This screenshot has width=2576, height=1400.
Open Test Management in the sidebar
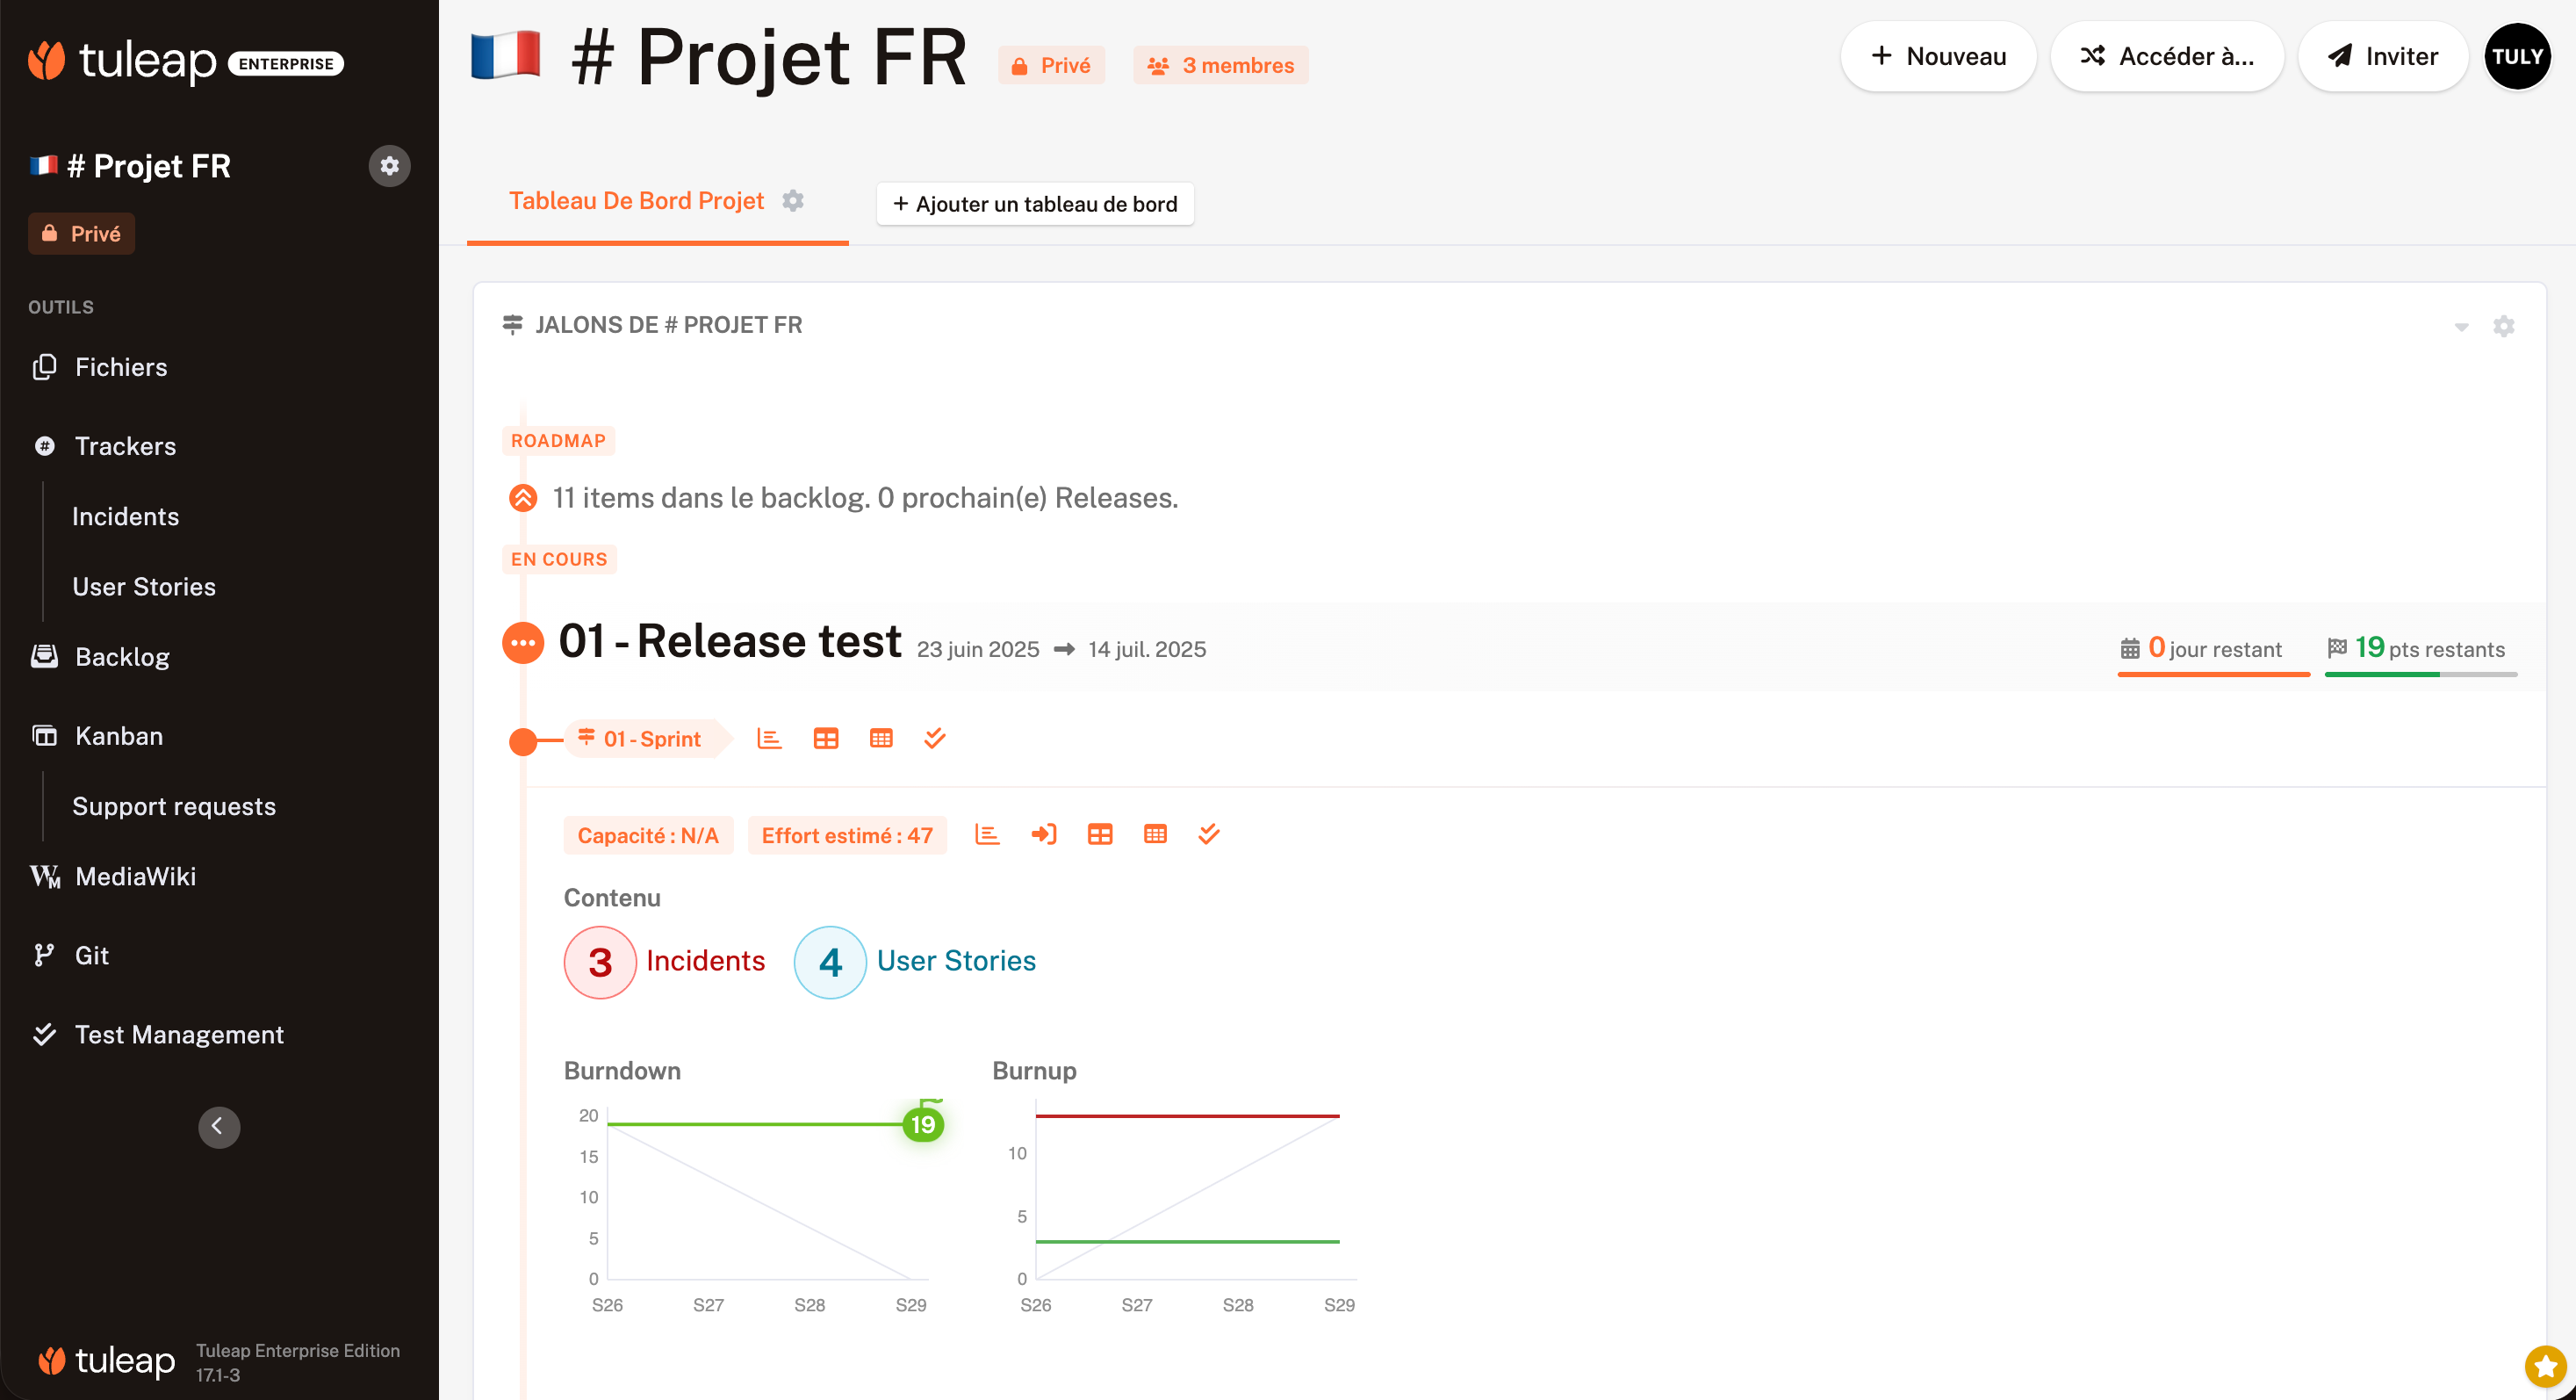[x=179, y=1034]
